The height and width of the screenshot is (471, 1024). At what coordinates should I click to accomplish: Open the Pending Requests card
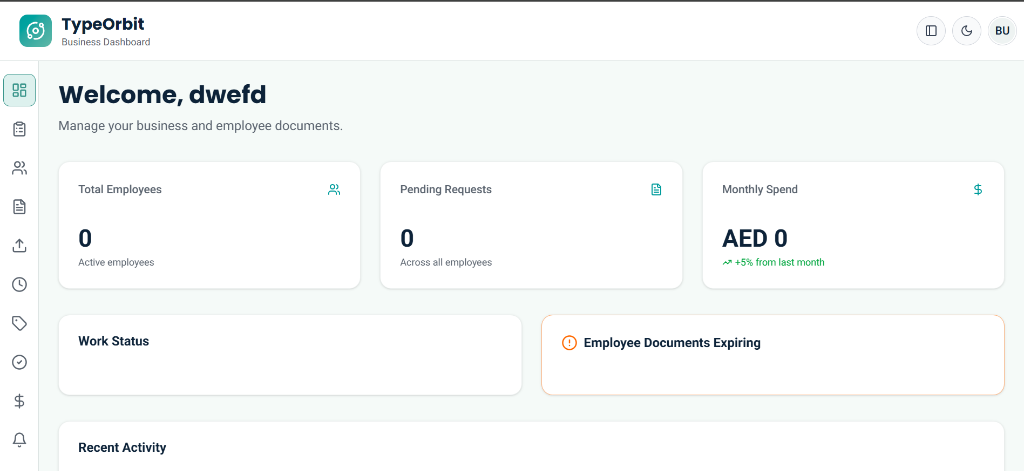tap(531, 226)
